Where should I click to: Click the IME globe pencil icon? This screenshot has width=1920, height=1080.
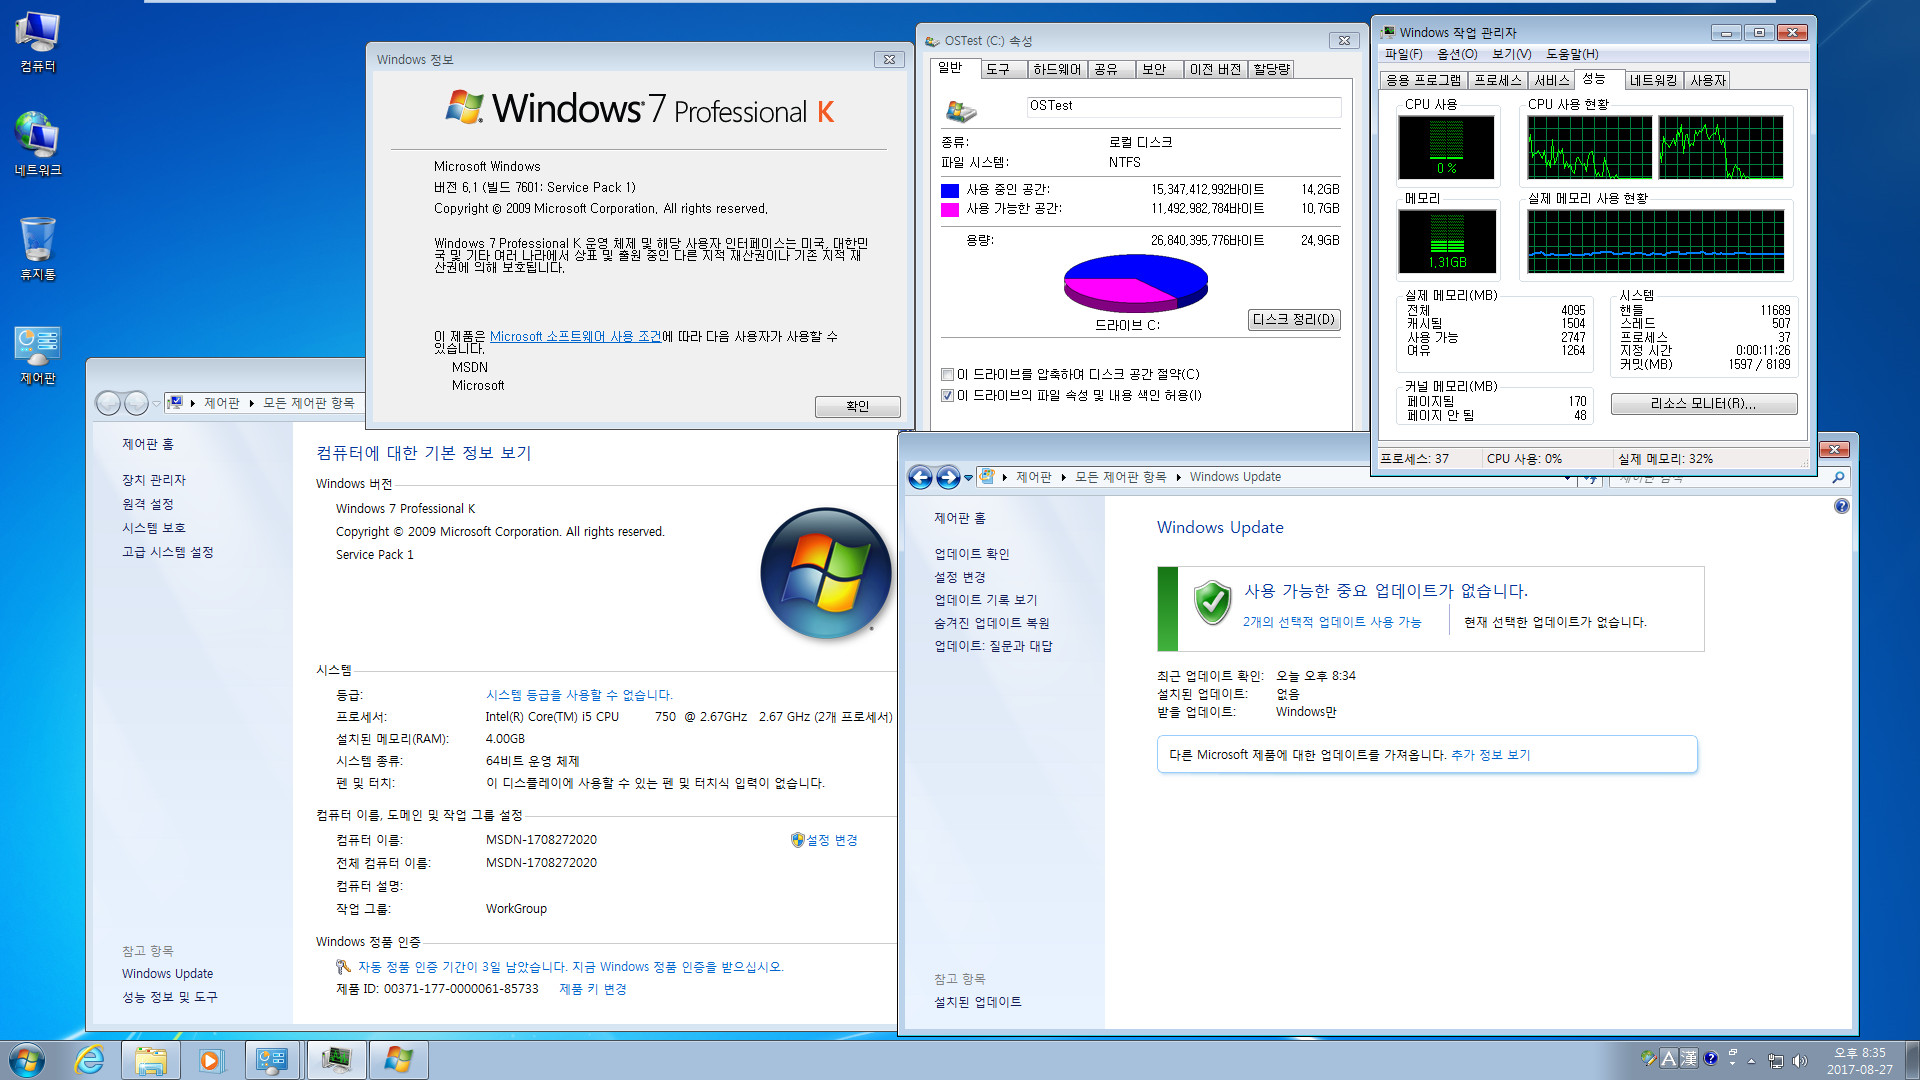tap(1649, 1059)
